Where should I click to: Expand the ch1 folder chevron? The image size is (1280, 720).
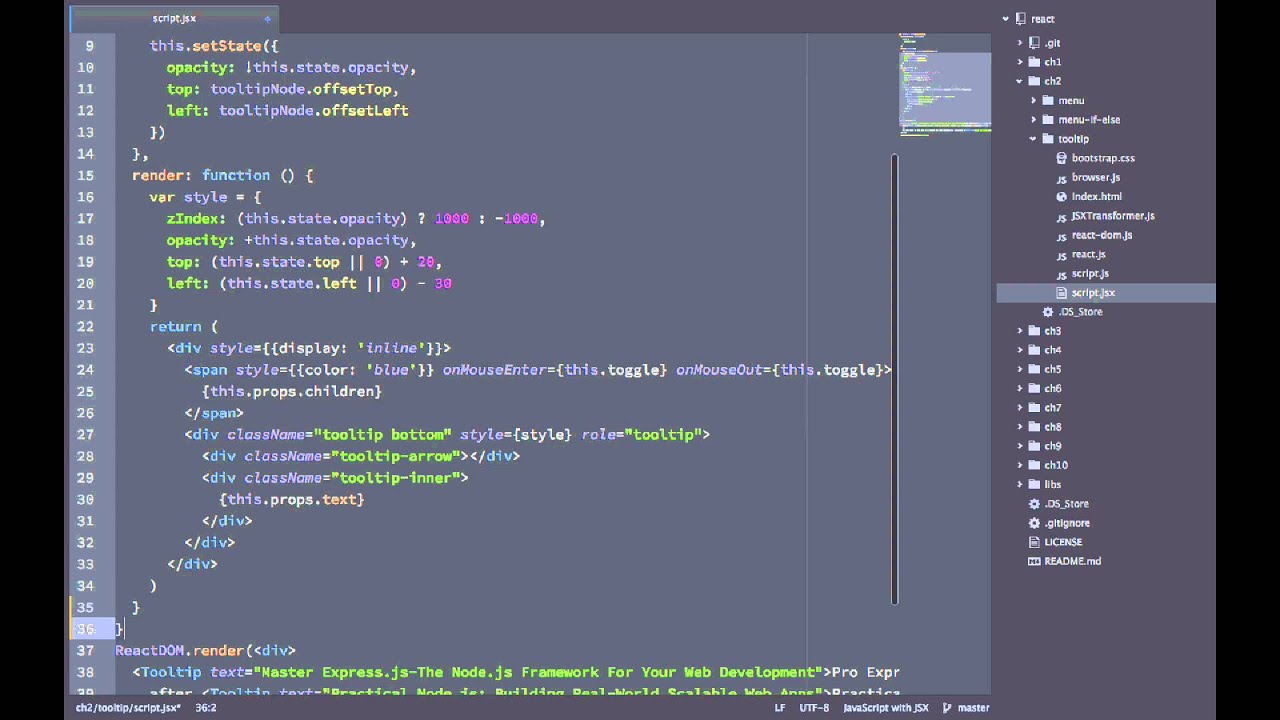tap(1020, 62)
